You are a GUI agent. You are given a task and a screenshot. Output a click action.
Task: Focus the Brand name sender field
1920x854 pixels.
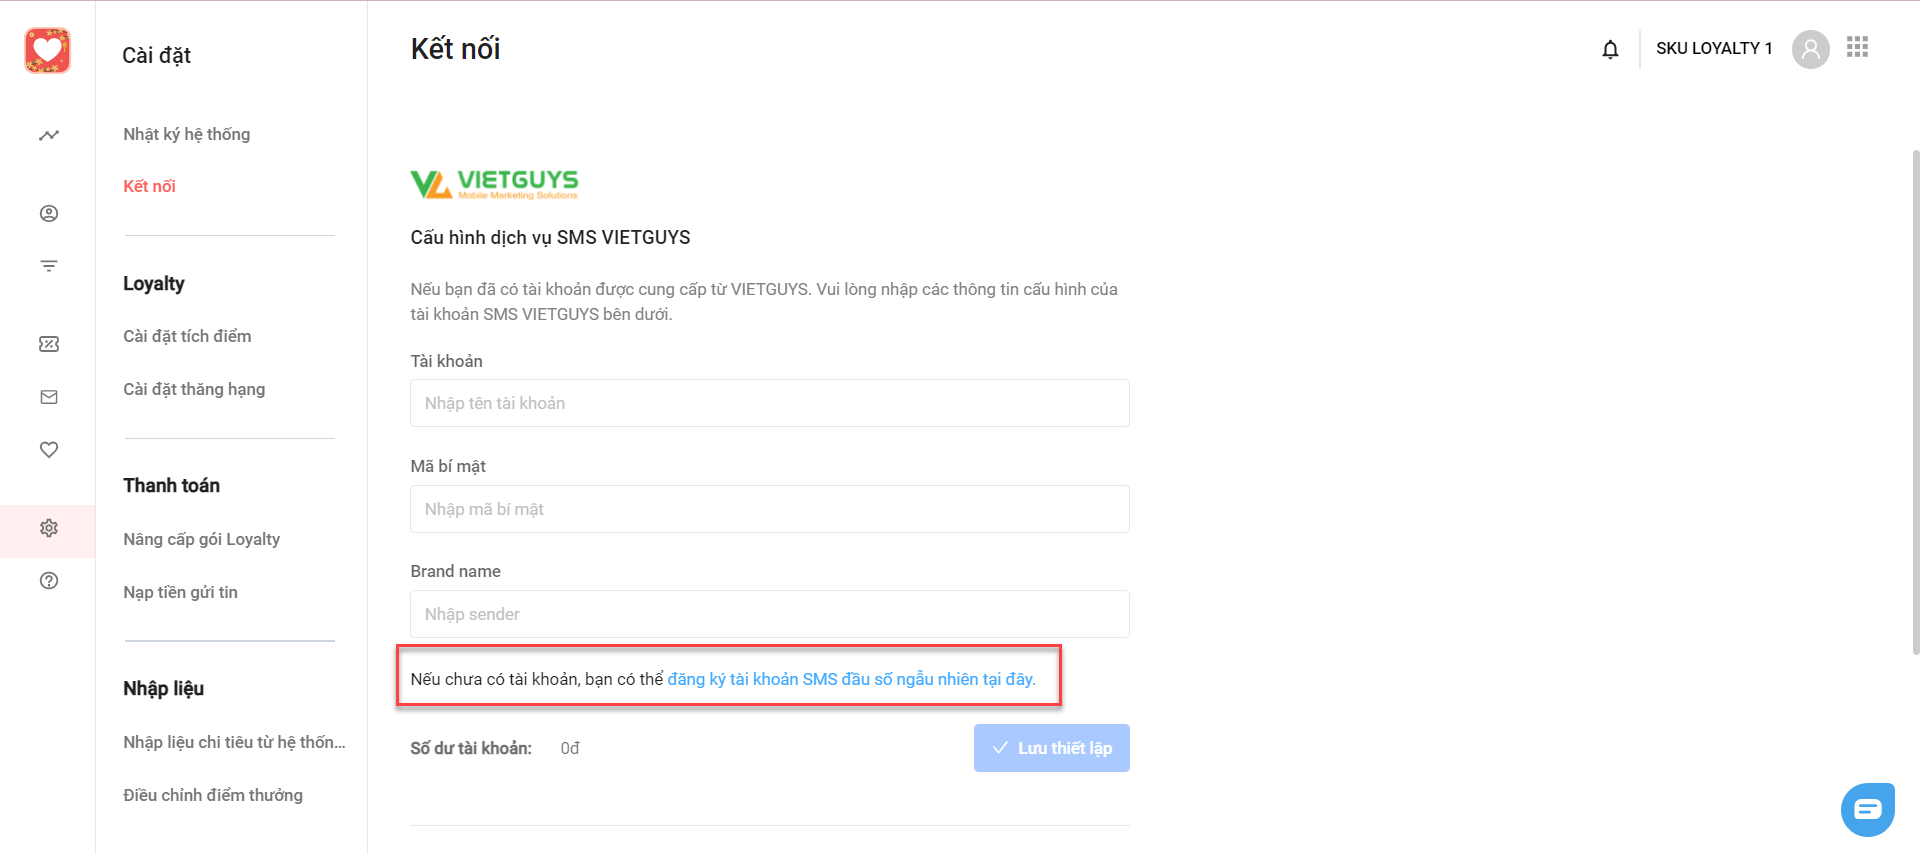point(770,614)
